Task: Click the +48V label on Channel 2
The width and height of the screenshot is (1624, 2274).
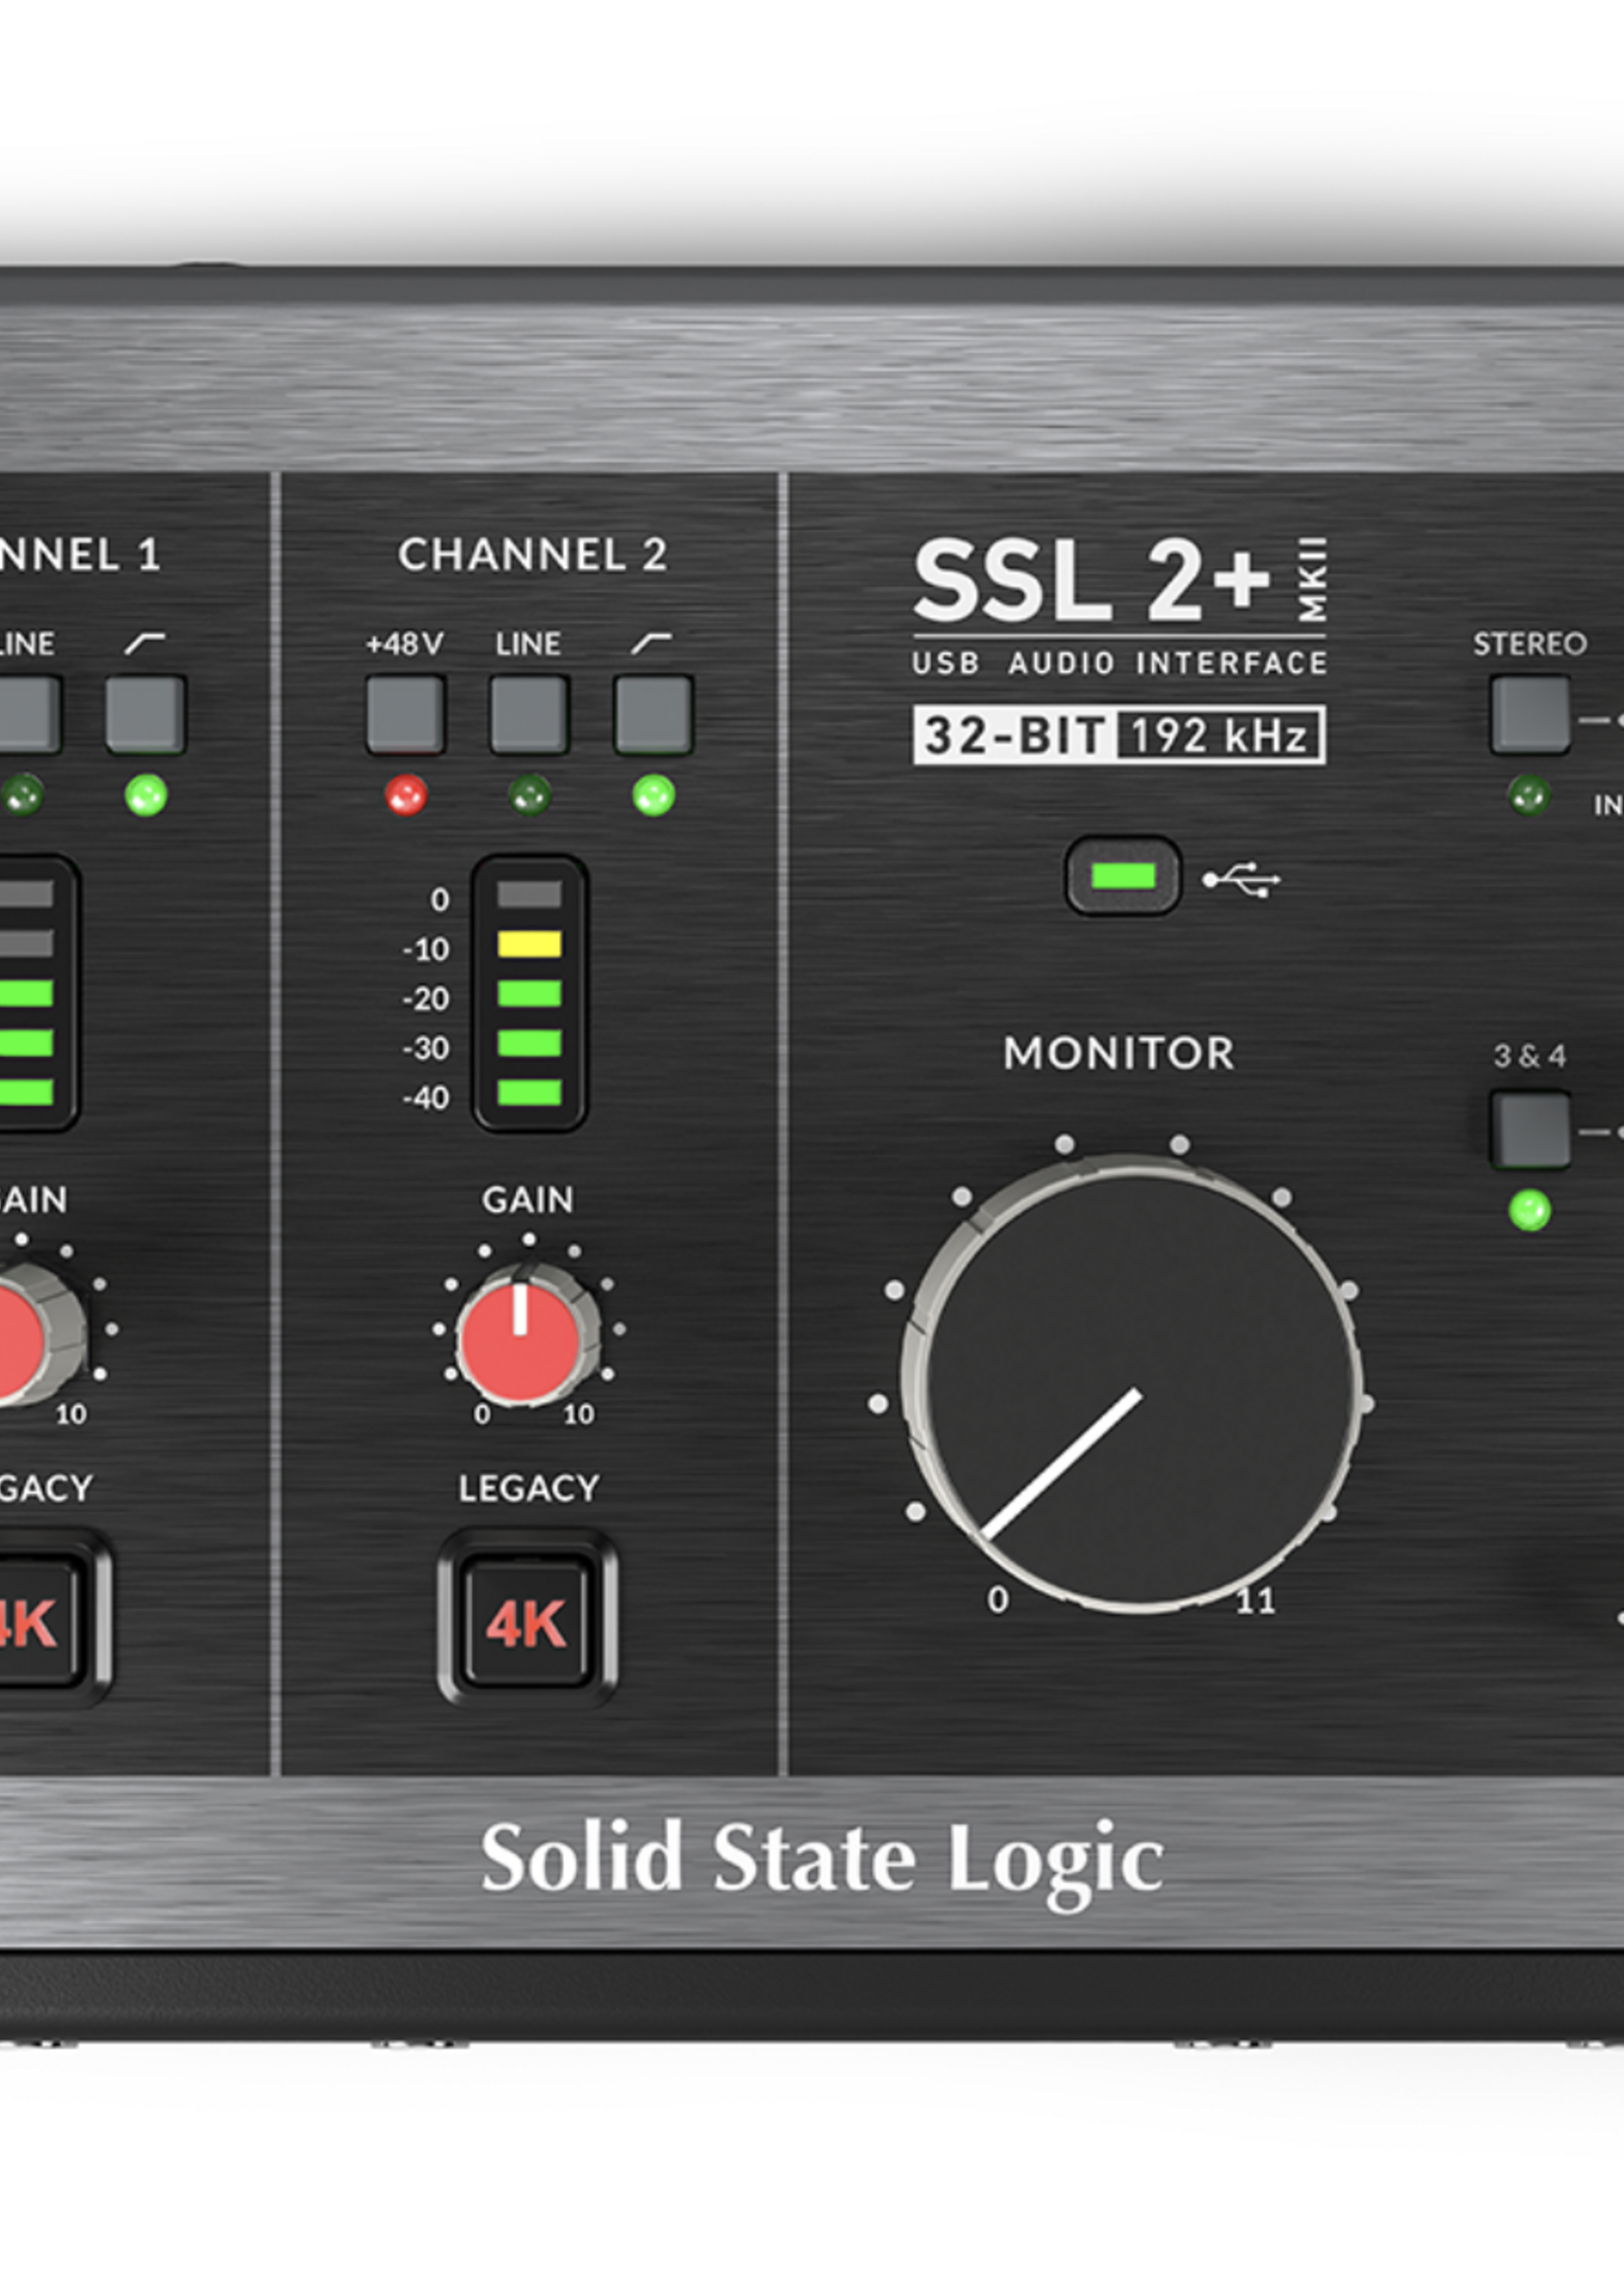Action: pos(404,644)
